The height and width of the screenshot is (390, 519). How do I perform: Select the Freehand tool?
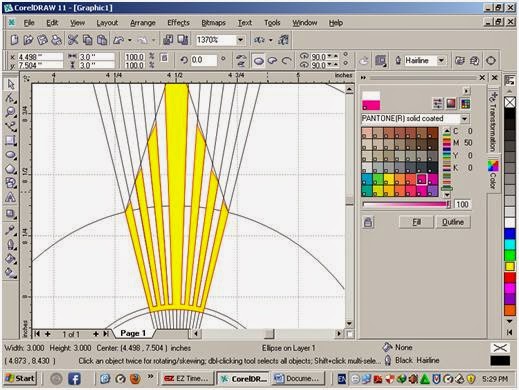[11, 127]
